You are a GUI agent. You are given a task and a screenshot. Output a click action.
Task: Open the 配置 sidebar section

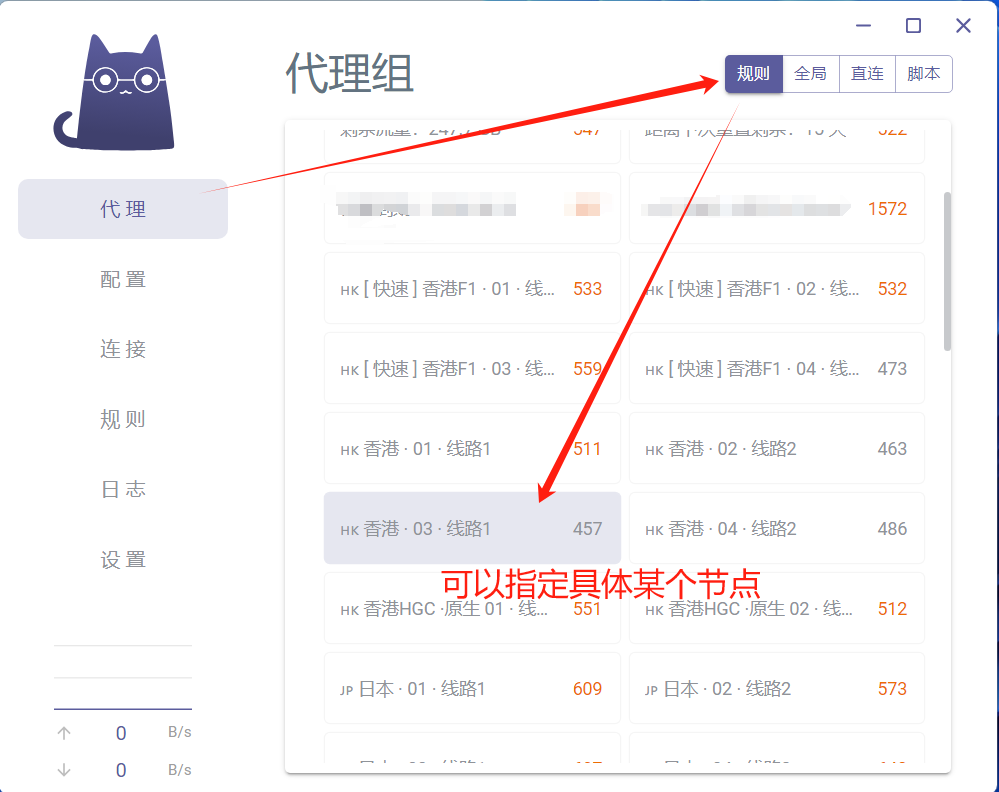tap(123, 279)
